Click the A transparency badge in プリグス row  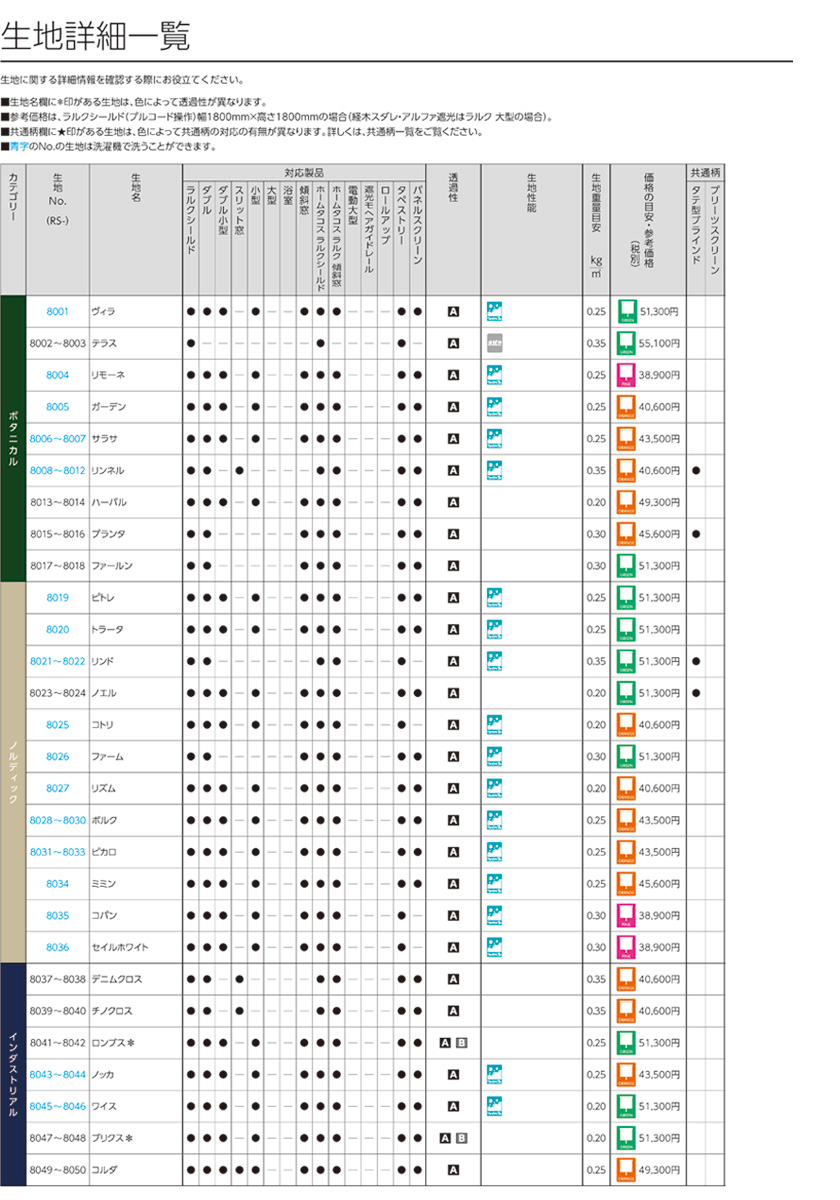(445, 1138)
